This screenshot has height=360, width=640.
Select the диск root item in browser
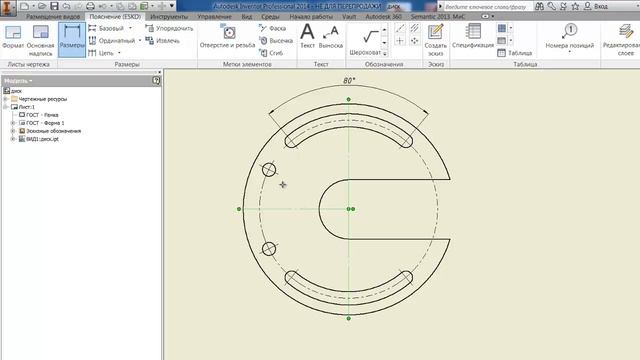[13, 91]
